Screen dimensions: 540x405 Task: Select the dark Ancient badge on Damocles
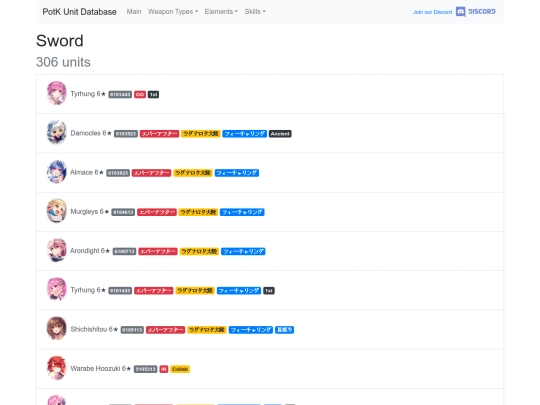(280, 134)
